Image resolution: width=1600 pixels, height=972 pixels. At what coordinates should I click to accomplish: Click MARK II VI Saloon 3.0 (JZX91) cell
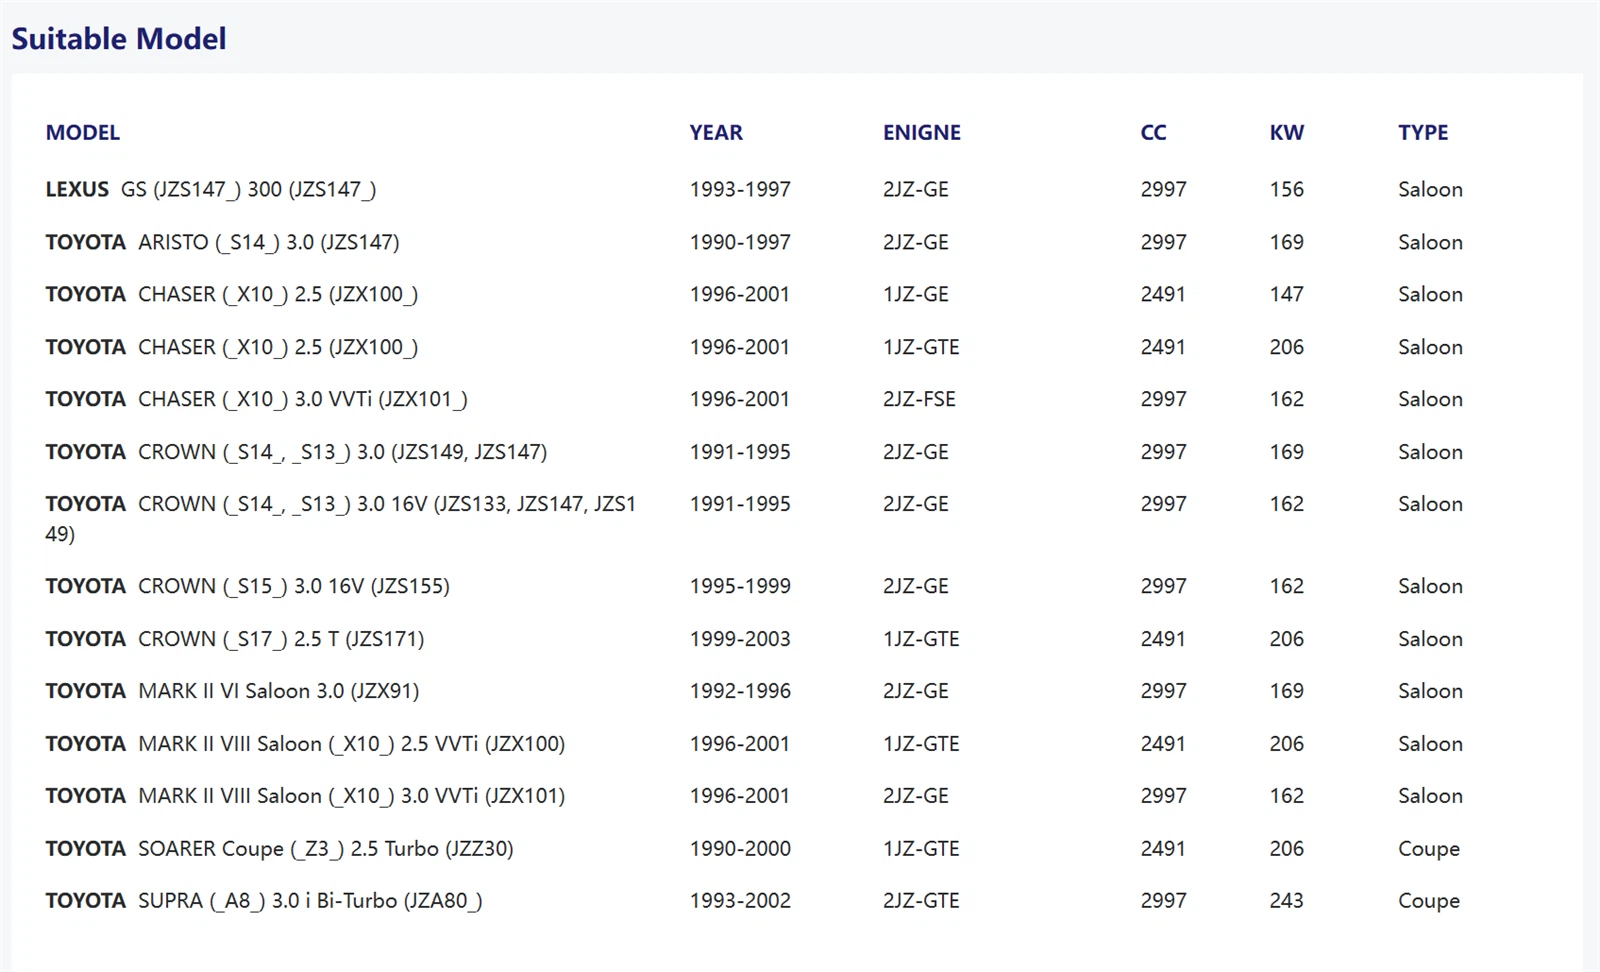[x=232, y=691]
